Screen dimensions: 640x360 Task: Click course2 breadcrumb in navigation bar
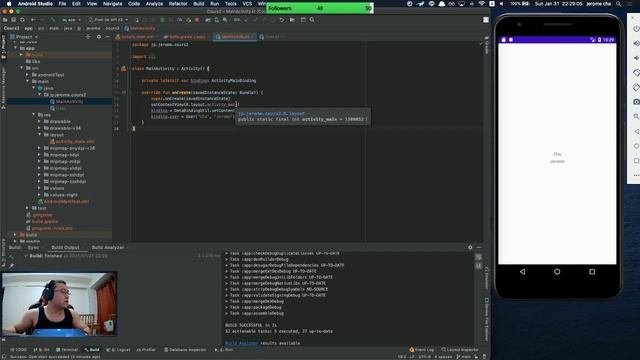coord(112,28)
